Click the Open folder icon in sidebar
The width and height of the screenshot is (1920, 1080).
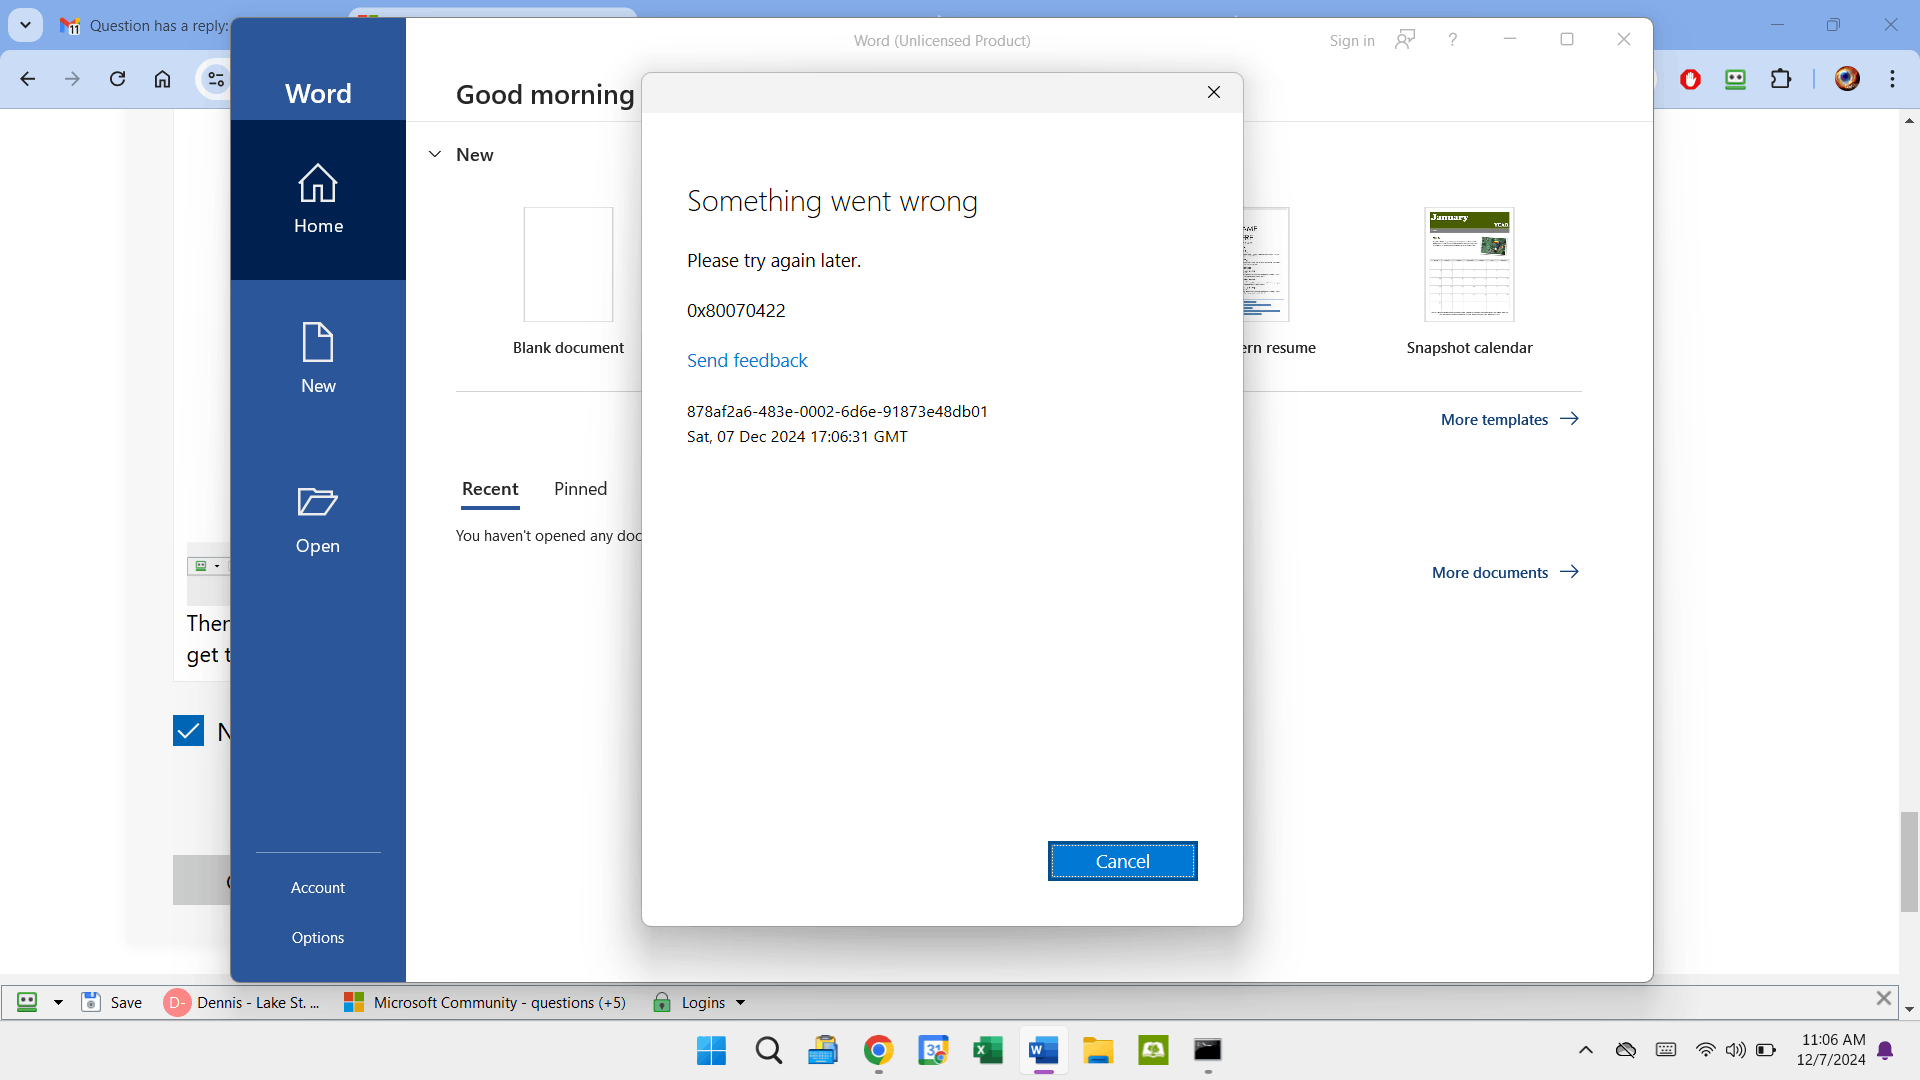318,502
